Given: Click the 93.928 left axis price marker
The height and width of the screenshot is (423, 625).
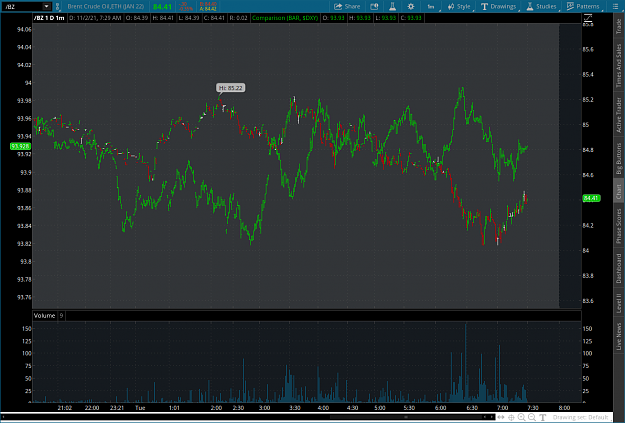Looking at the screenshot, I should pos(20,146).
